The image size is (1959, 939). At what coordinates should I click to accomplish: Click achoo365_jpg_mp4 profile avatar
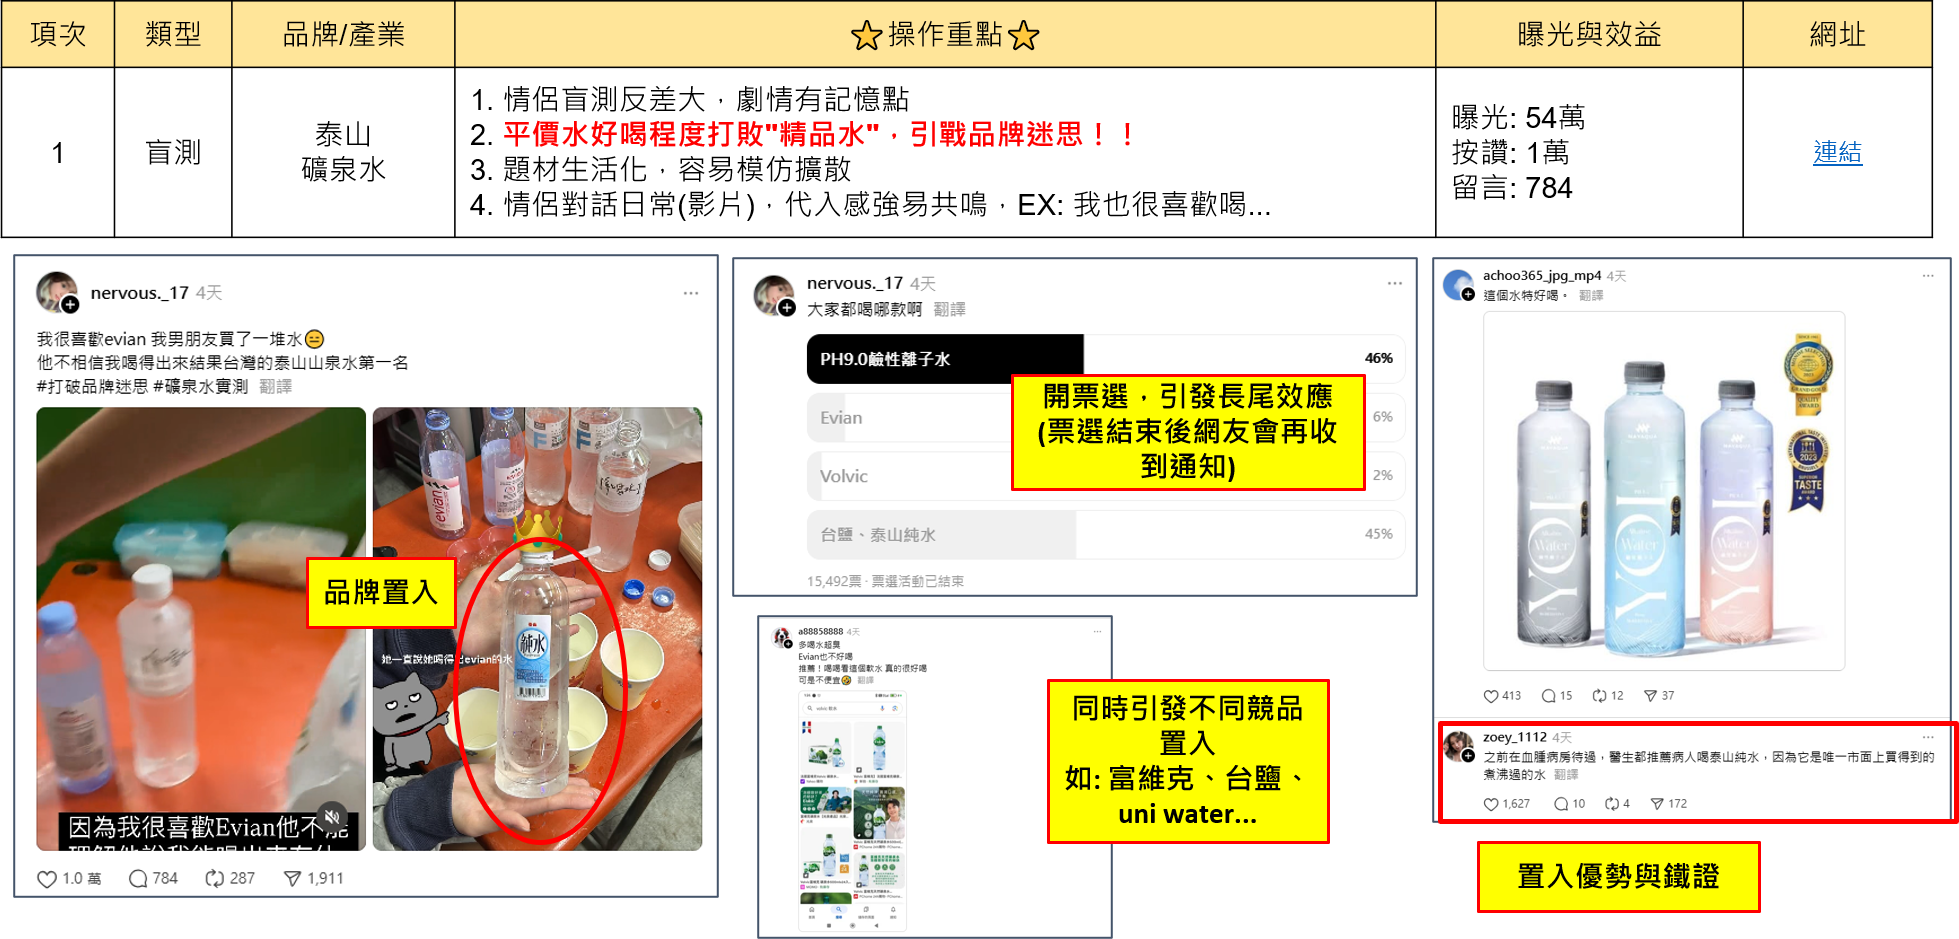pyautogui.click(x=1459, y=285)
